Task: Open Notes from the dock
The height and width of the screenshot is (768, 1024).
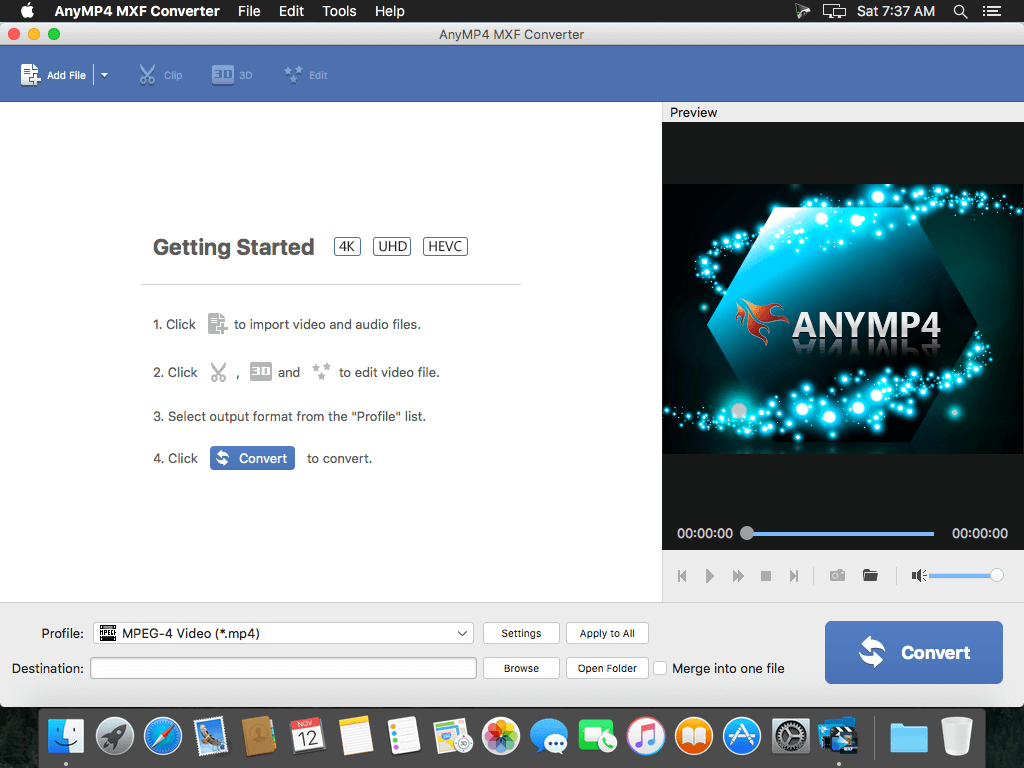Action: (356, 737)
